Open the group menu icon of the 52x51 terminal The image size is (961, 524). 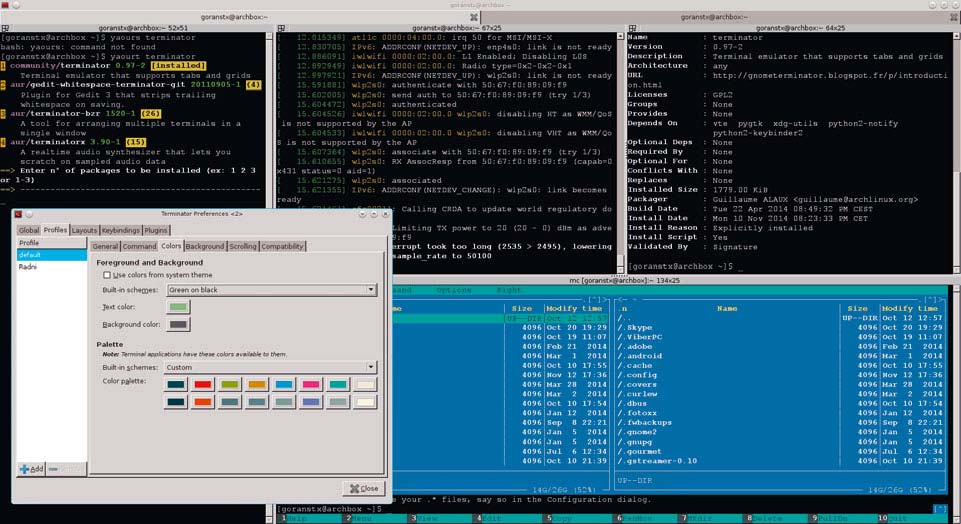tap(5, 28)
